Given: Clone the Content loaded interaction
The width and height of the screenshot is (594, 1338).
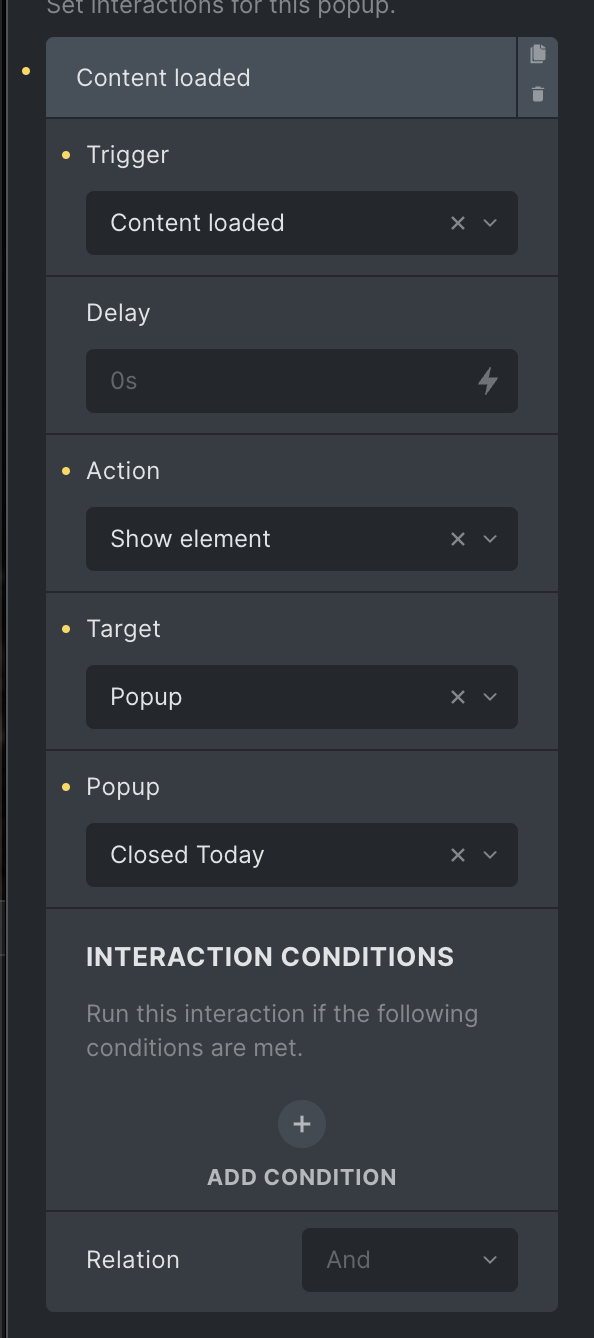Looking at the screenshot, I should click(x=538, y=54).
